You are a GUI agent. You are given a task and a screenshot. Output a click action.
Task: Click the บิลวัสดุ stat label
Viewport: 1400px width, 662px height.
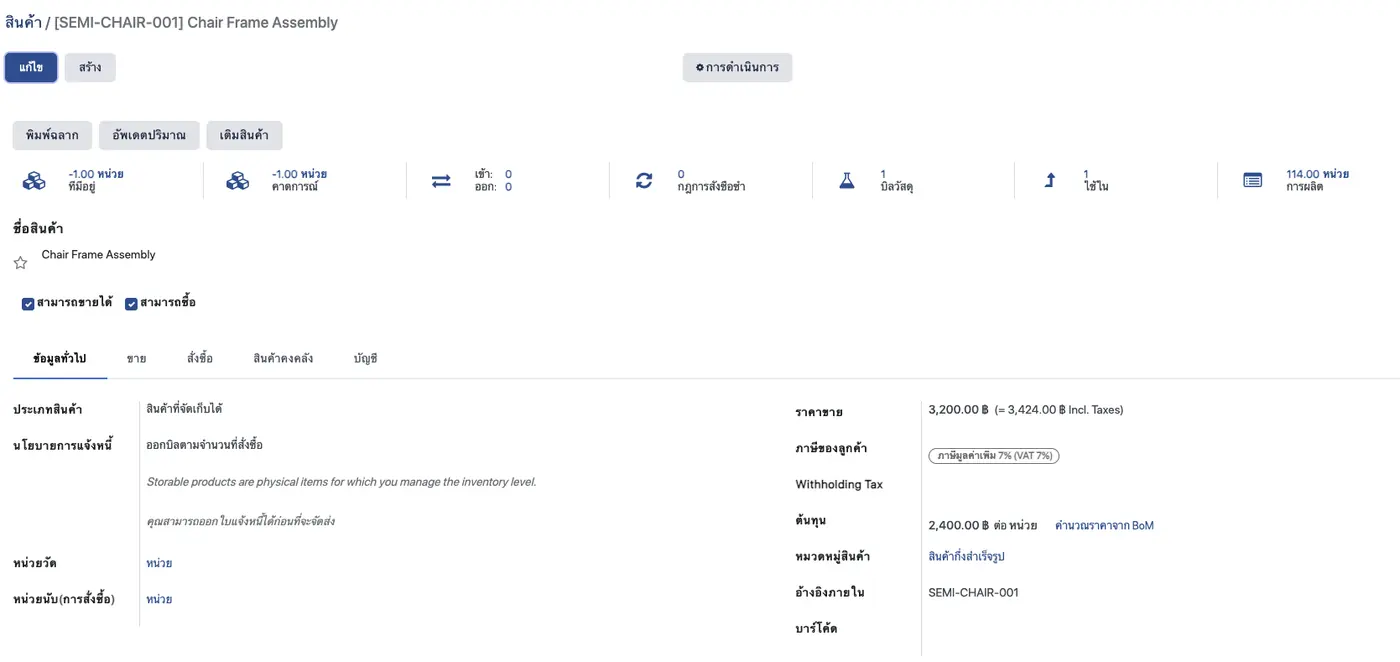pyautogui.click(x=897, y=187)
